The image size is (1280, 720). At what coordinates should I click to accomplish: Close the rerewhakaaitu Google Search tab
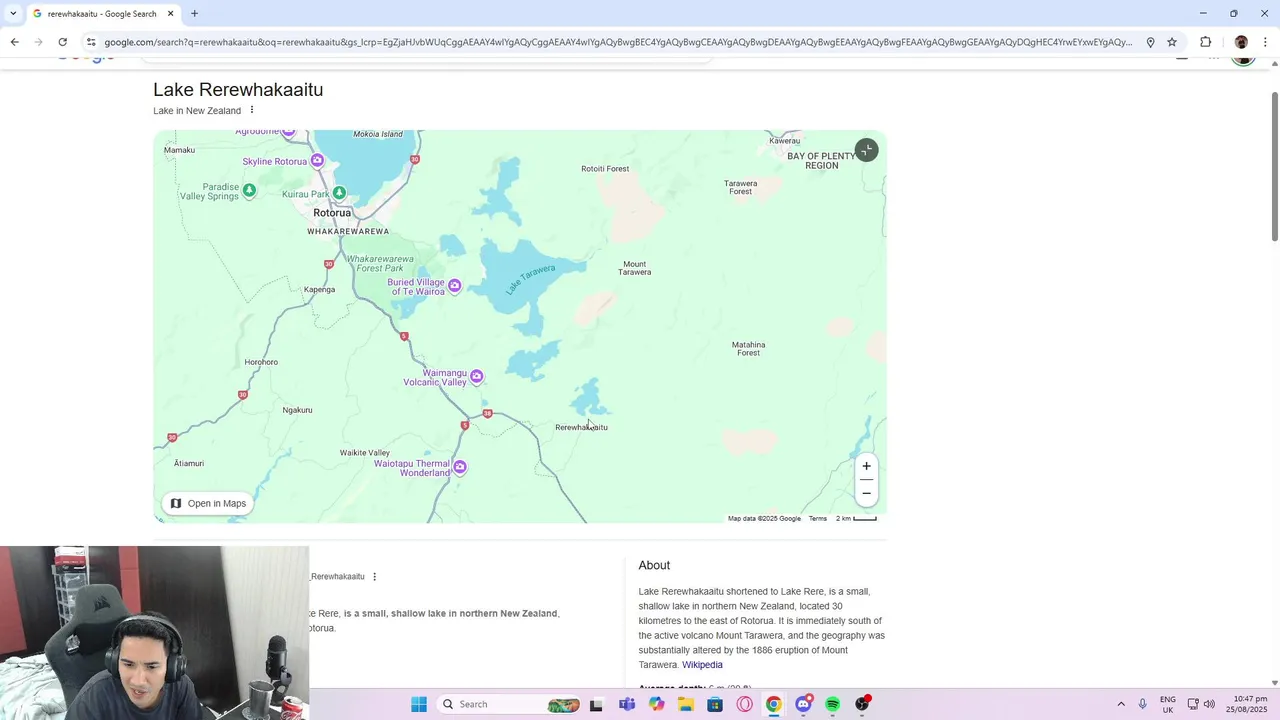[x=171, y=13]
